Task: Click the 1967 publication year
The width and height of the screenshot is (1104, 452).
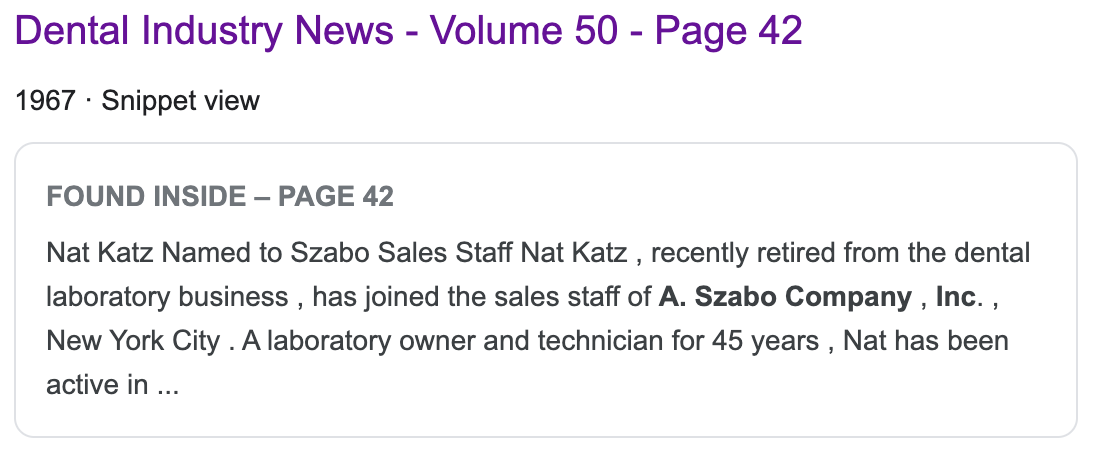Action: pos(46,100)
